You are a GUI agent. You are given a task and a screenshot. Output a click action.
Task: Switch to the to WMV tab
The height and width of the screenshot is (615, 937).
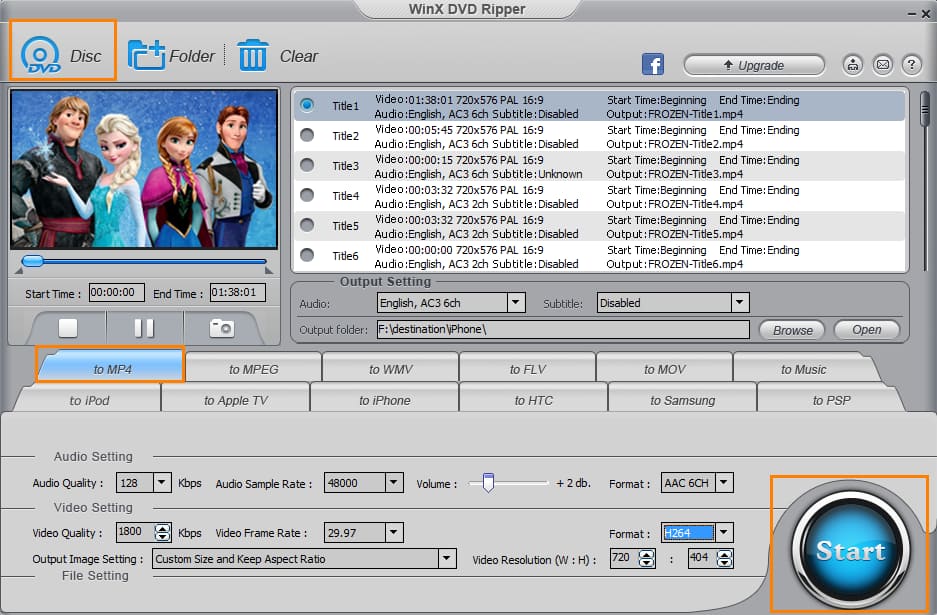pos(390,369)
